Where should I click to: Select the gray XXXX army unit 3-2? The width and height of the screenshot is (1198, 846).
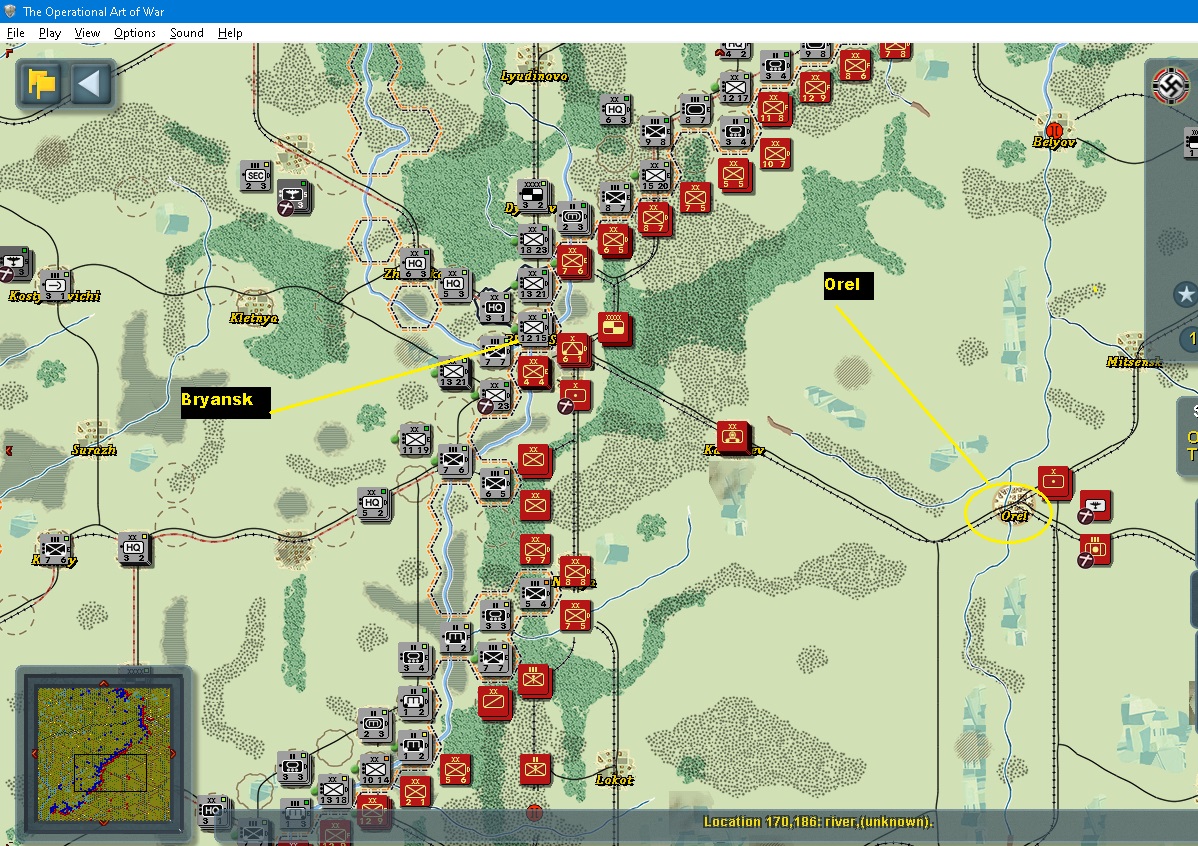(533, 196)
